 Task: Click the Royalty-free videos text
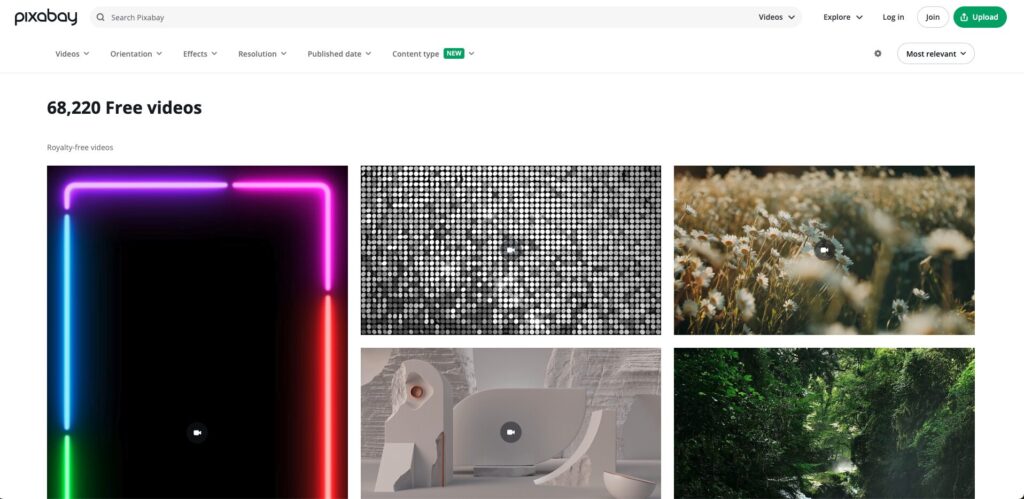coord(80,148)
